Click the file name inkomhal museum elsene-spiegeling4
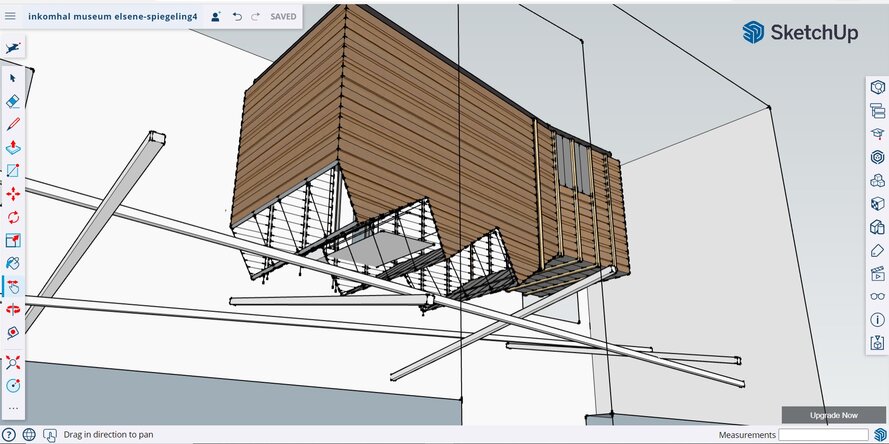 point(113,16)
